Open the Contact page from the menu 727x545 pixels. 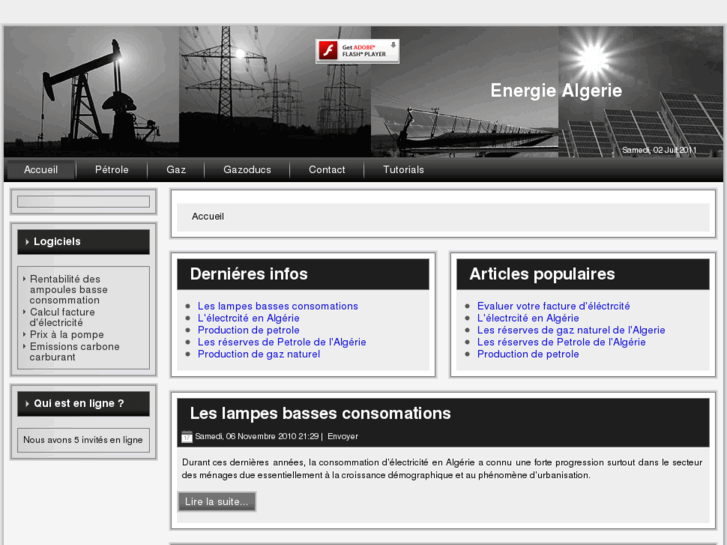click(x=327, y=170)
